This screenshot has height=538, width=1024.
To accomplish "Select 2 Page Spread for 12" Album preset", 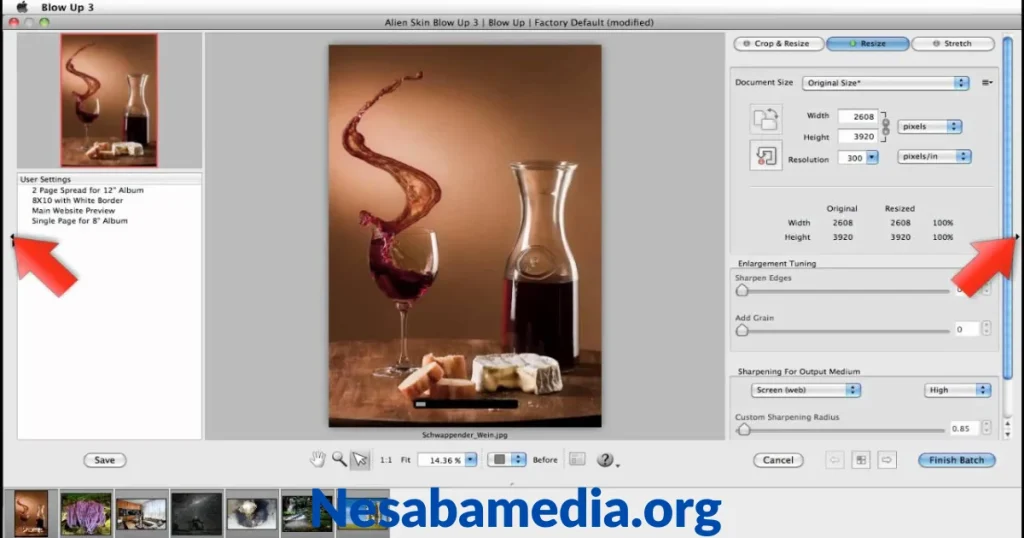I will coord(88,190).
